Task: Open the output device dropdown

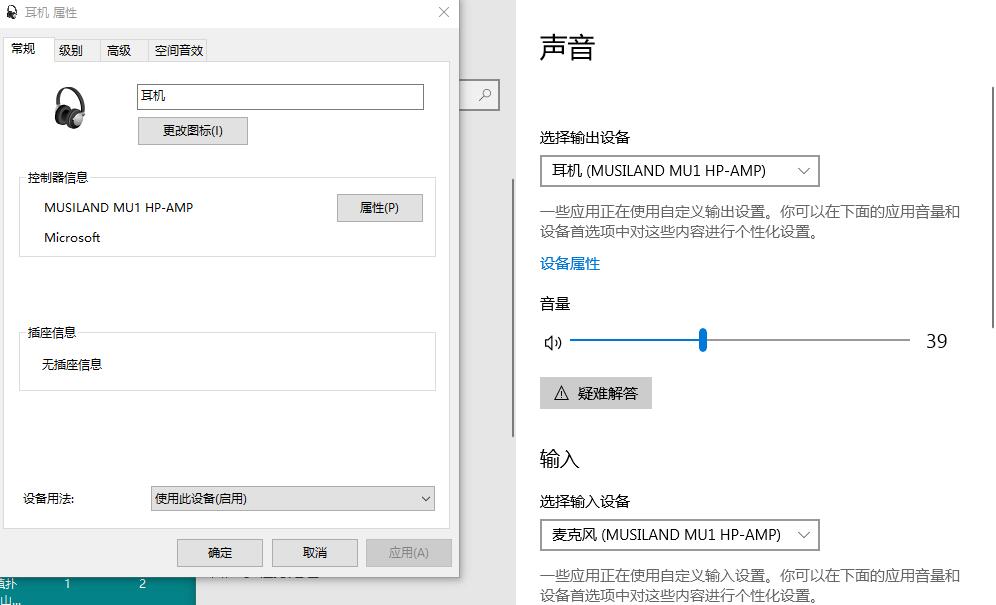Action: 679,171
